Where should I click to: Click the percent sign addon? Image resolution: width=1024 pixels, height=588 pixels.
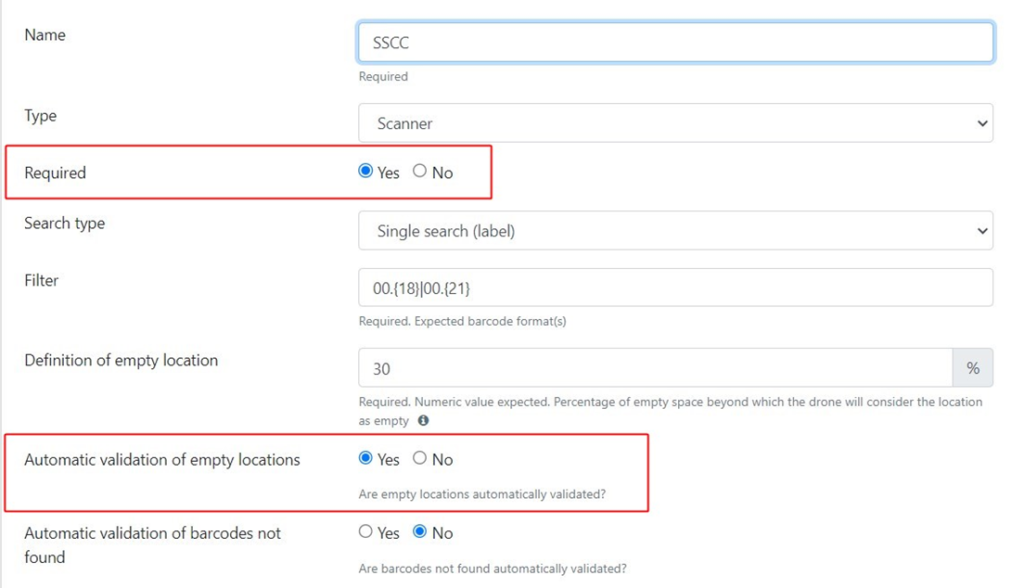(x=972, y=368)
